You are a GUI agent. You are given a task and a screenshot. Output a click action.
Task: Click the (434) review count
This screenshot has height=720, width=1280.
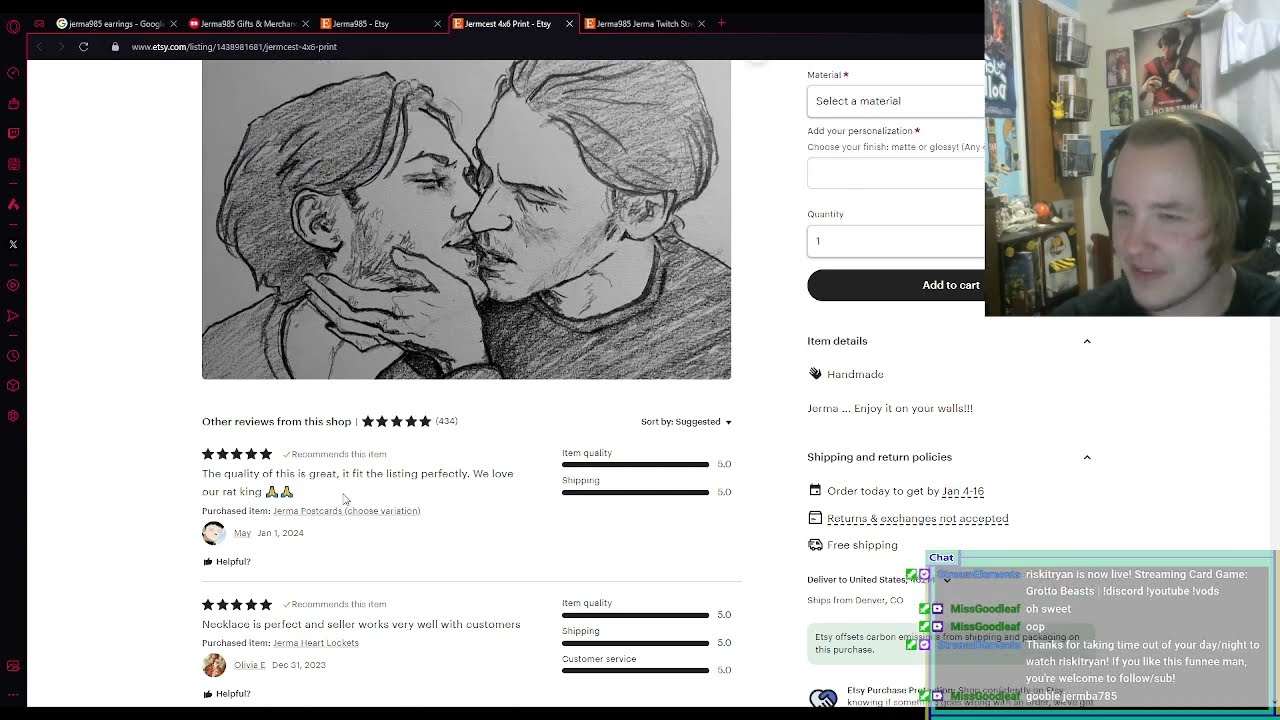[446, 421]
